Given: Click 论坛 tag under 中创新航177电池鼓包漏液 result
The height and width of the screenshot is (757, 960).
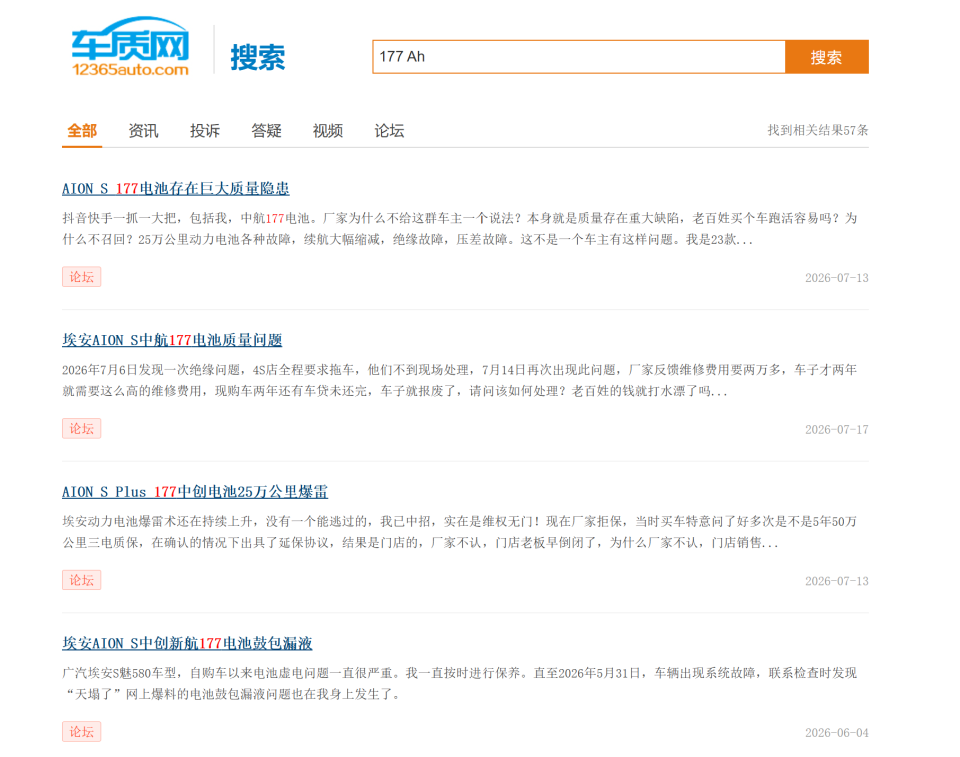Looking at the screenshot, I should pos(81,732).
